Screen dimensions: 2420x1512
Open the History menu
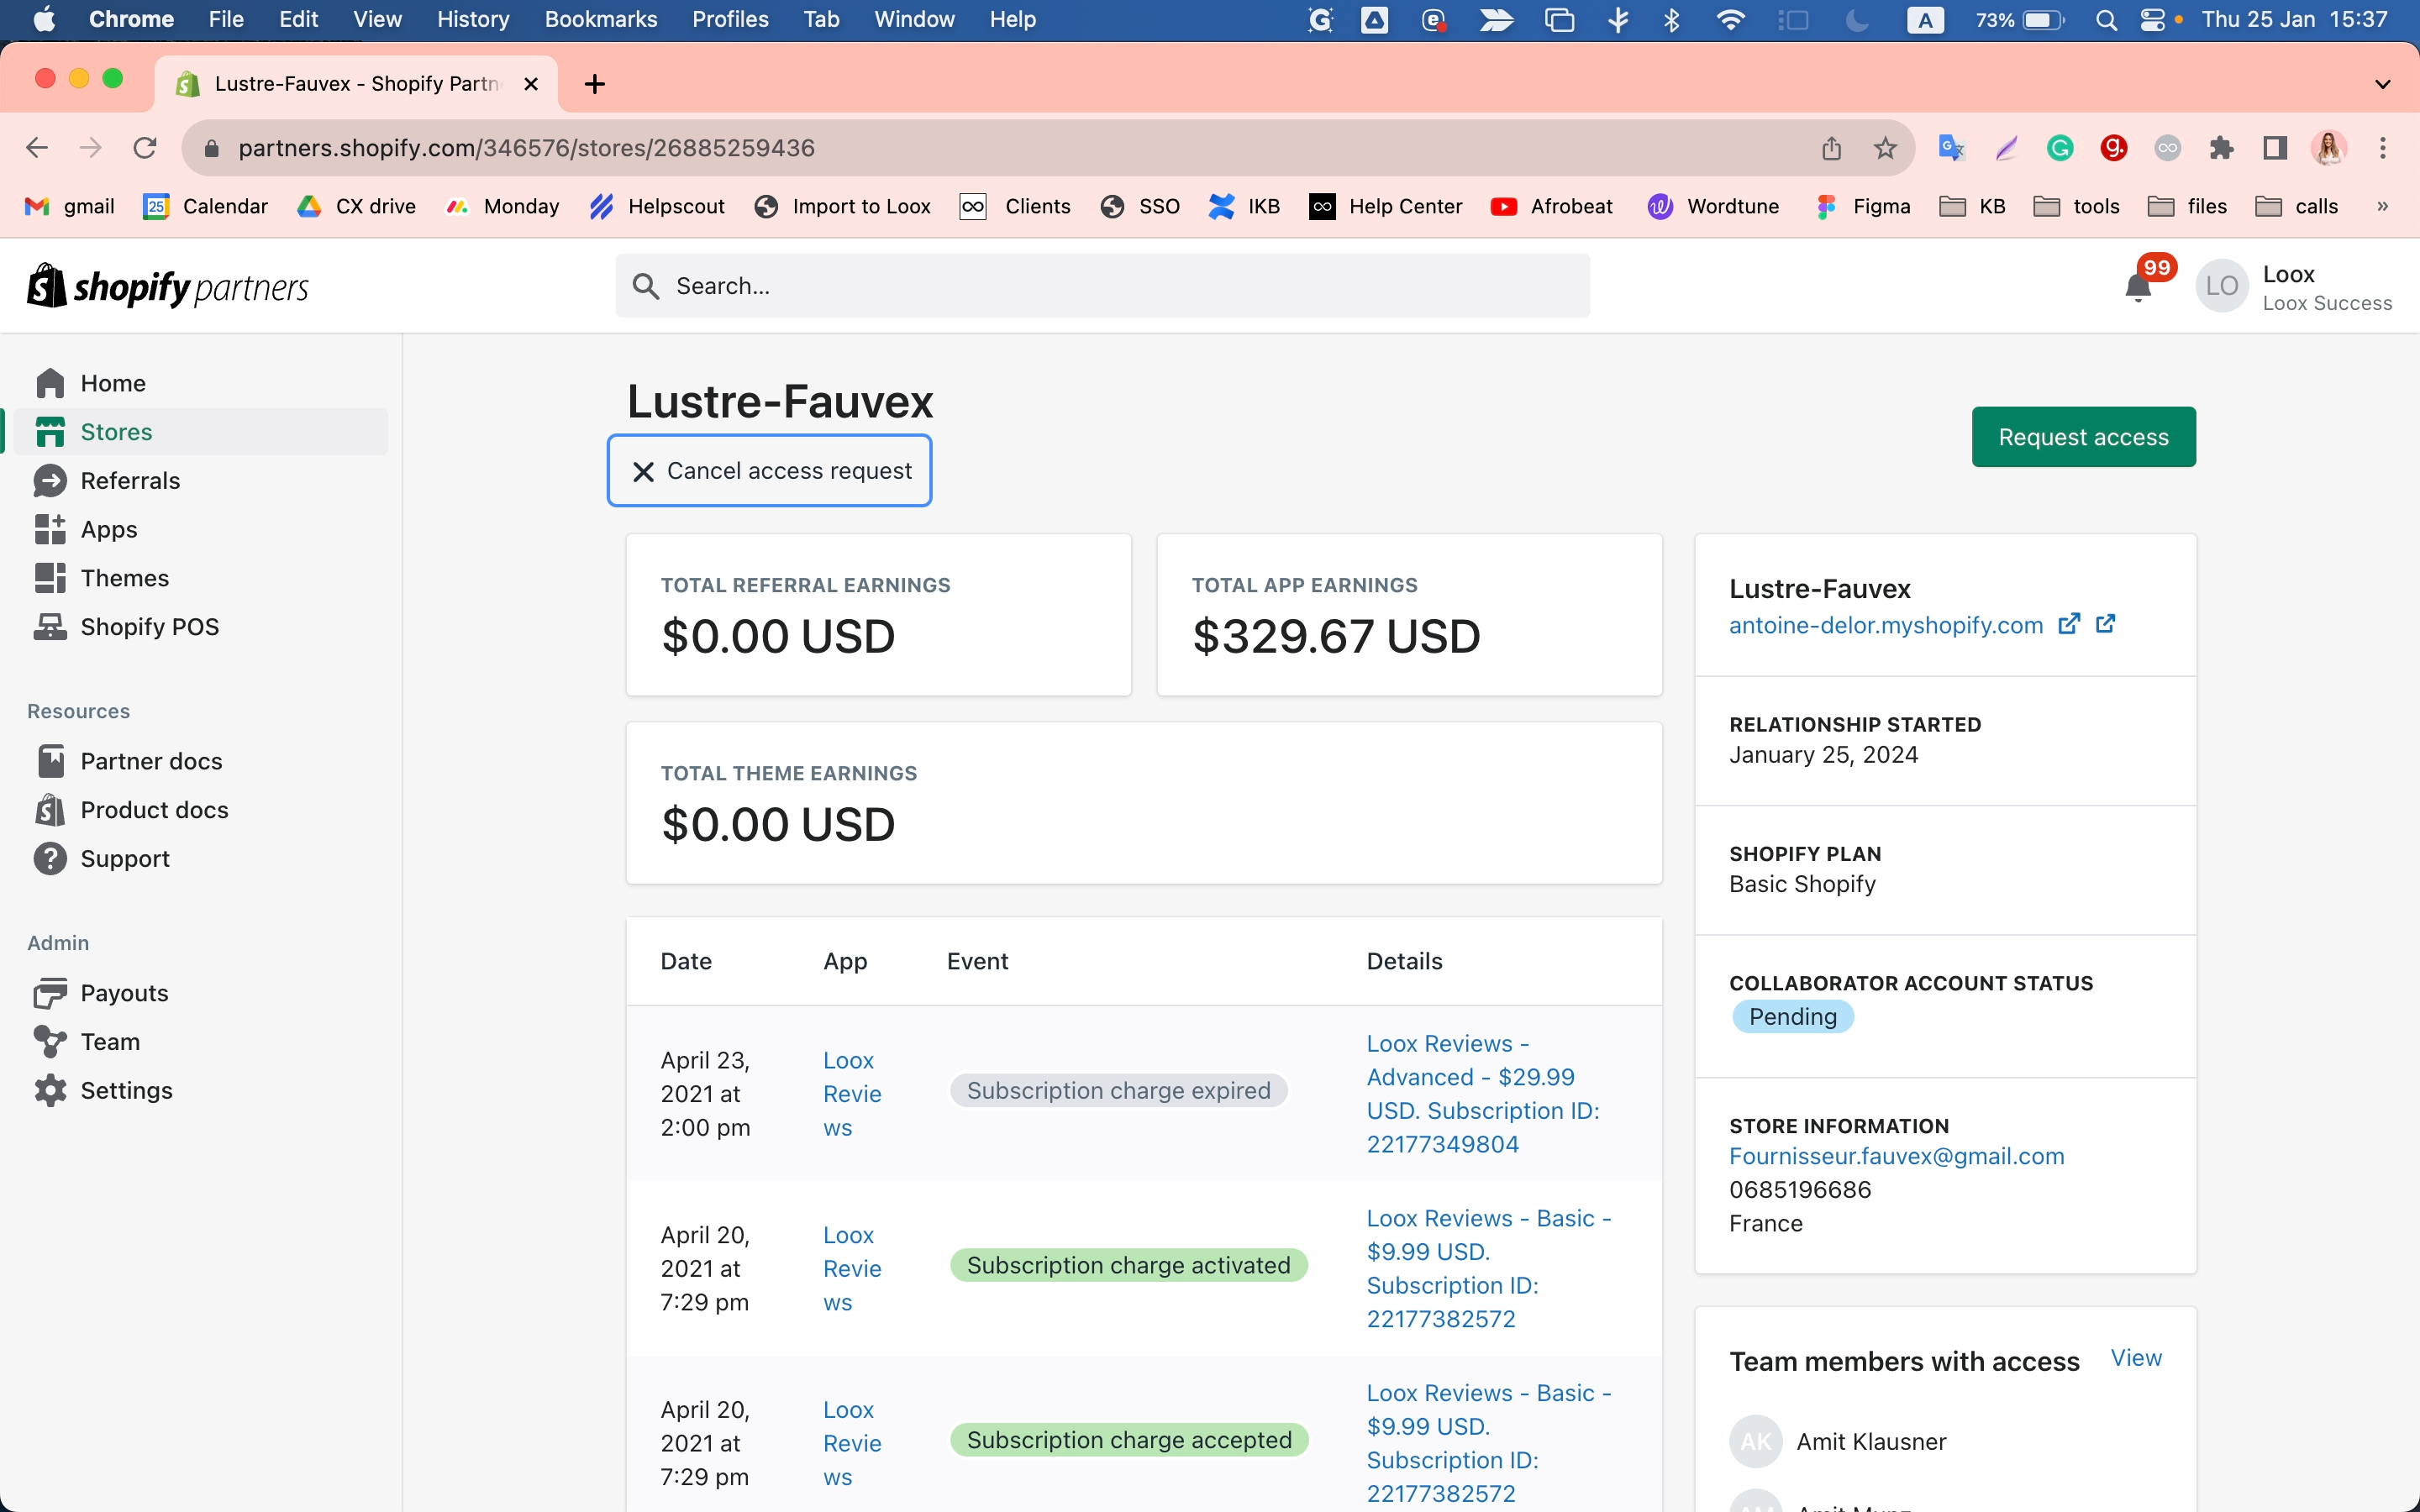pyautogui.click(x=473, y=20)
